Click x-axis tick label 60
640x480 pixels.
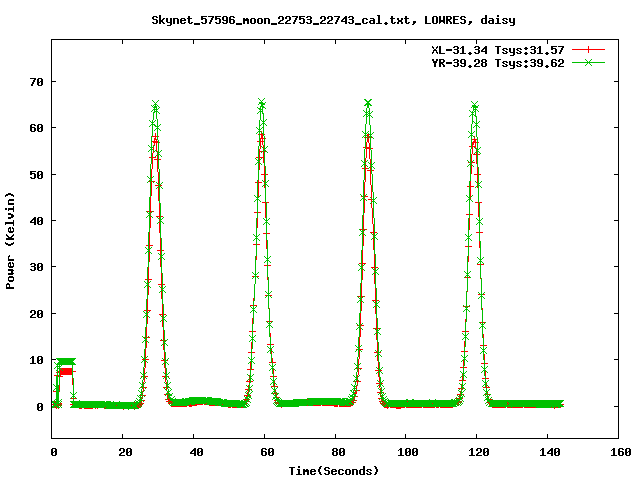point(267,452)
